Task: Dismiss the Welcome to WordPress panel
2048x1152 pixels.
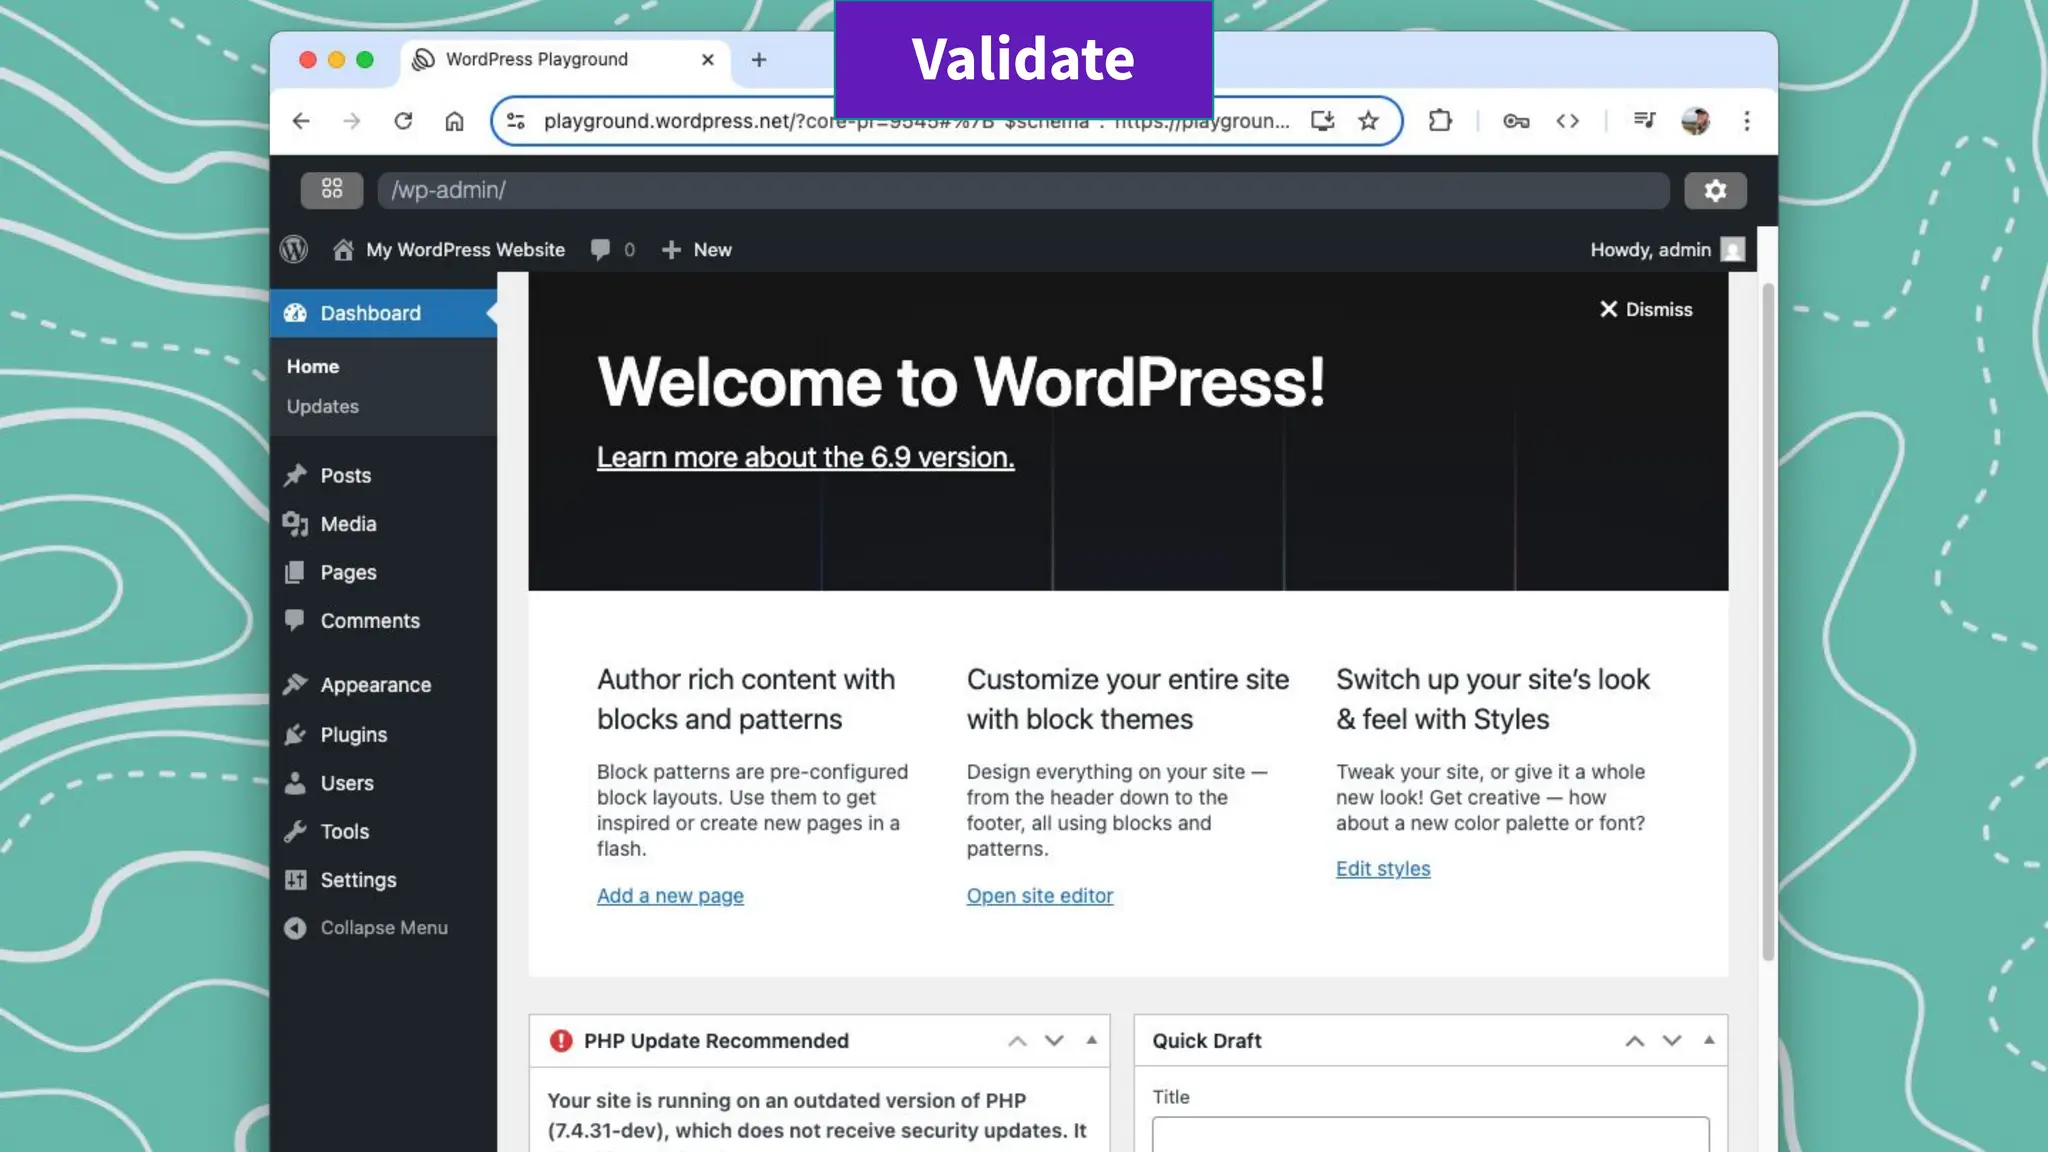Action: click(x=1645, y=310)
